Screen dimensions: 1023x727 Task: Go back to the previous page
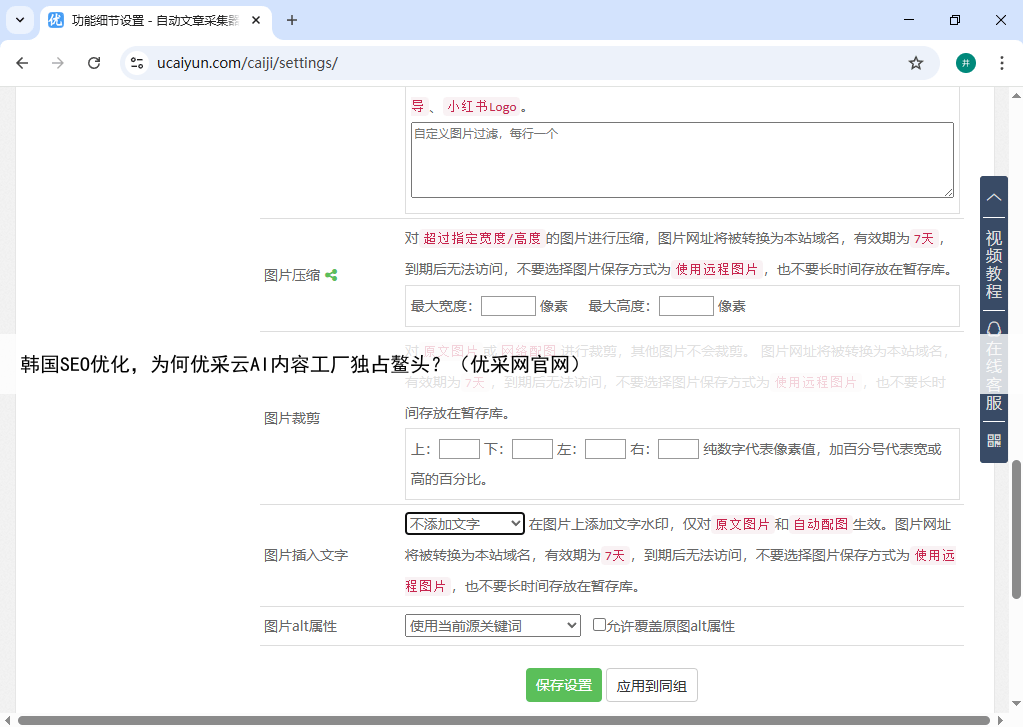click(x=22, y=63)
